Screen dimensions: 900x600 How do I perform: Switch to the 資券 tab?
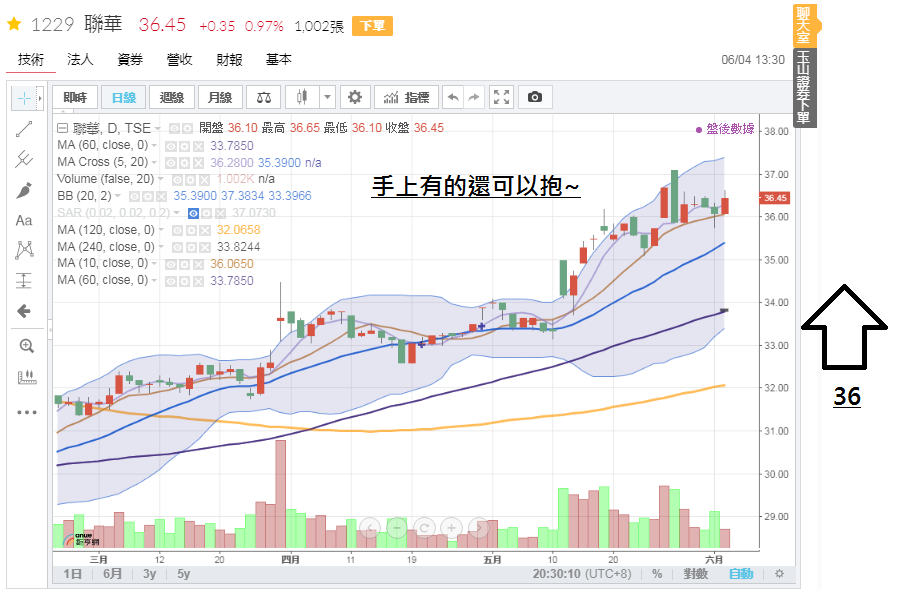tap(130, 59)
